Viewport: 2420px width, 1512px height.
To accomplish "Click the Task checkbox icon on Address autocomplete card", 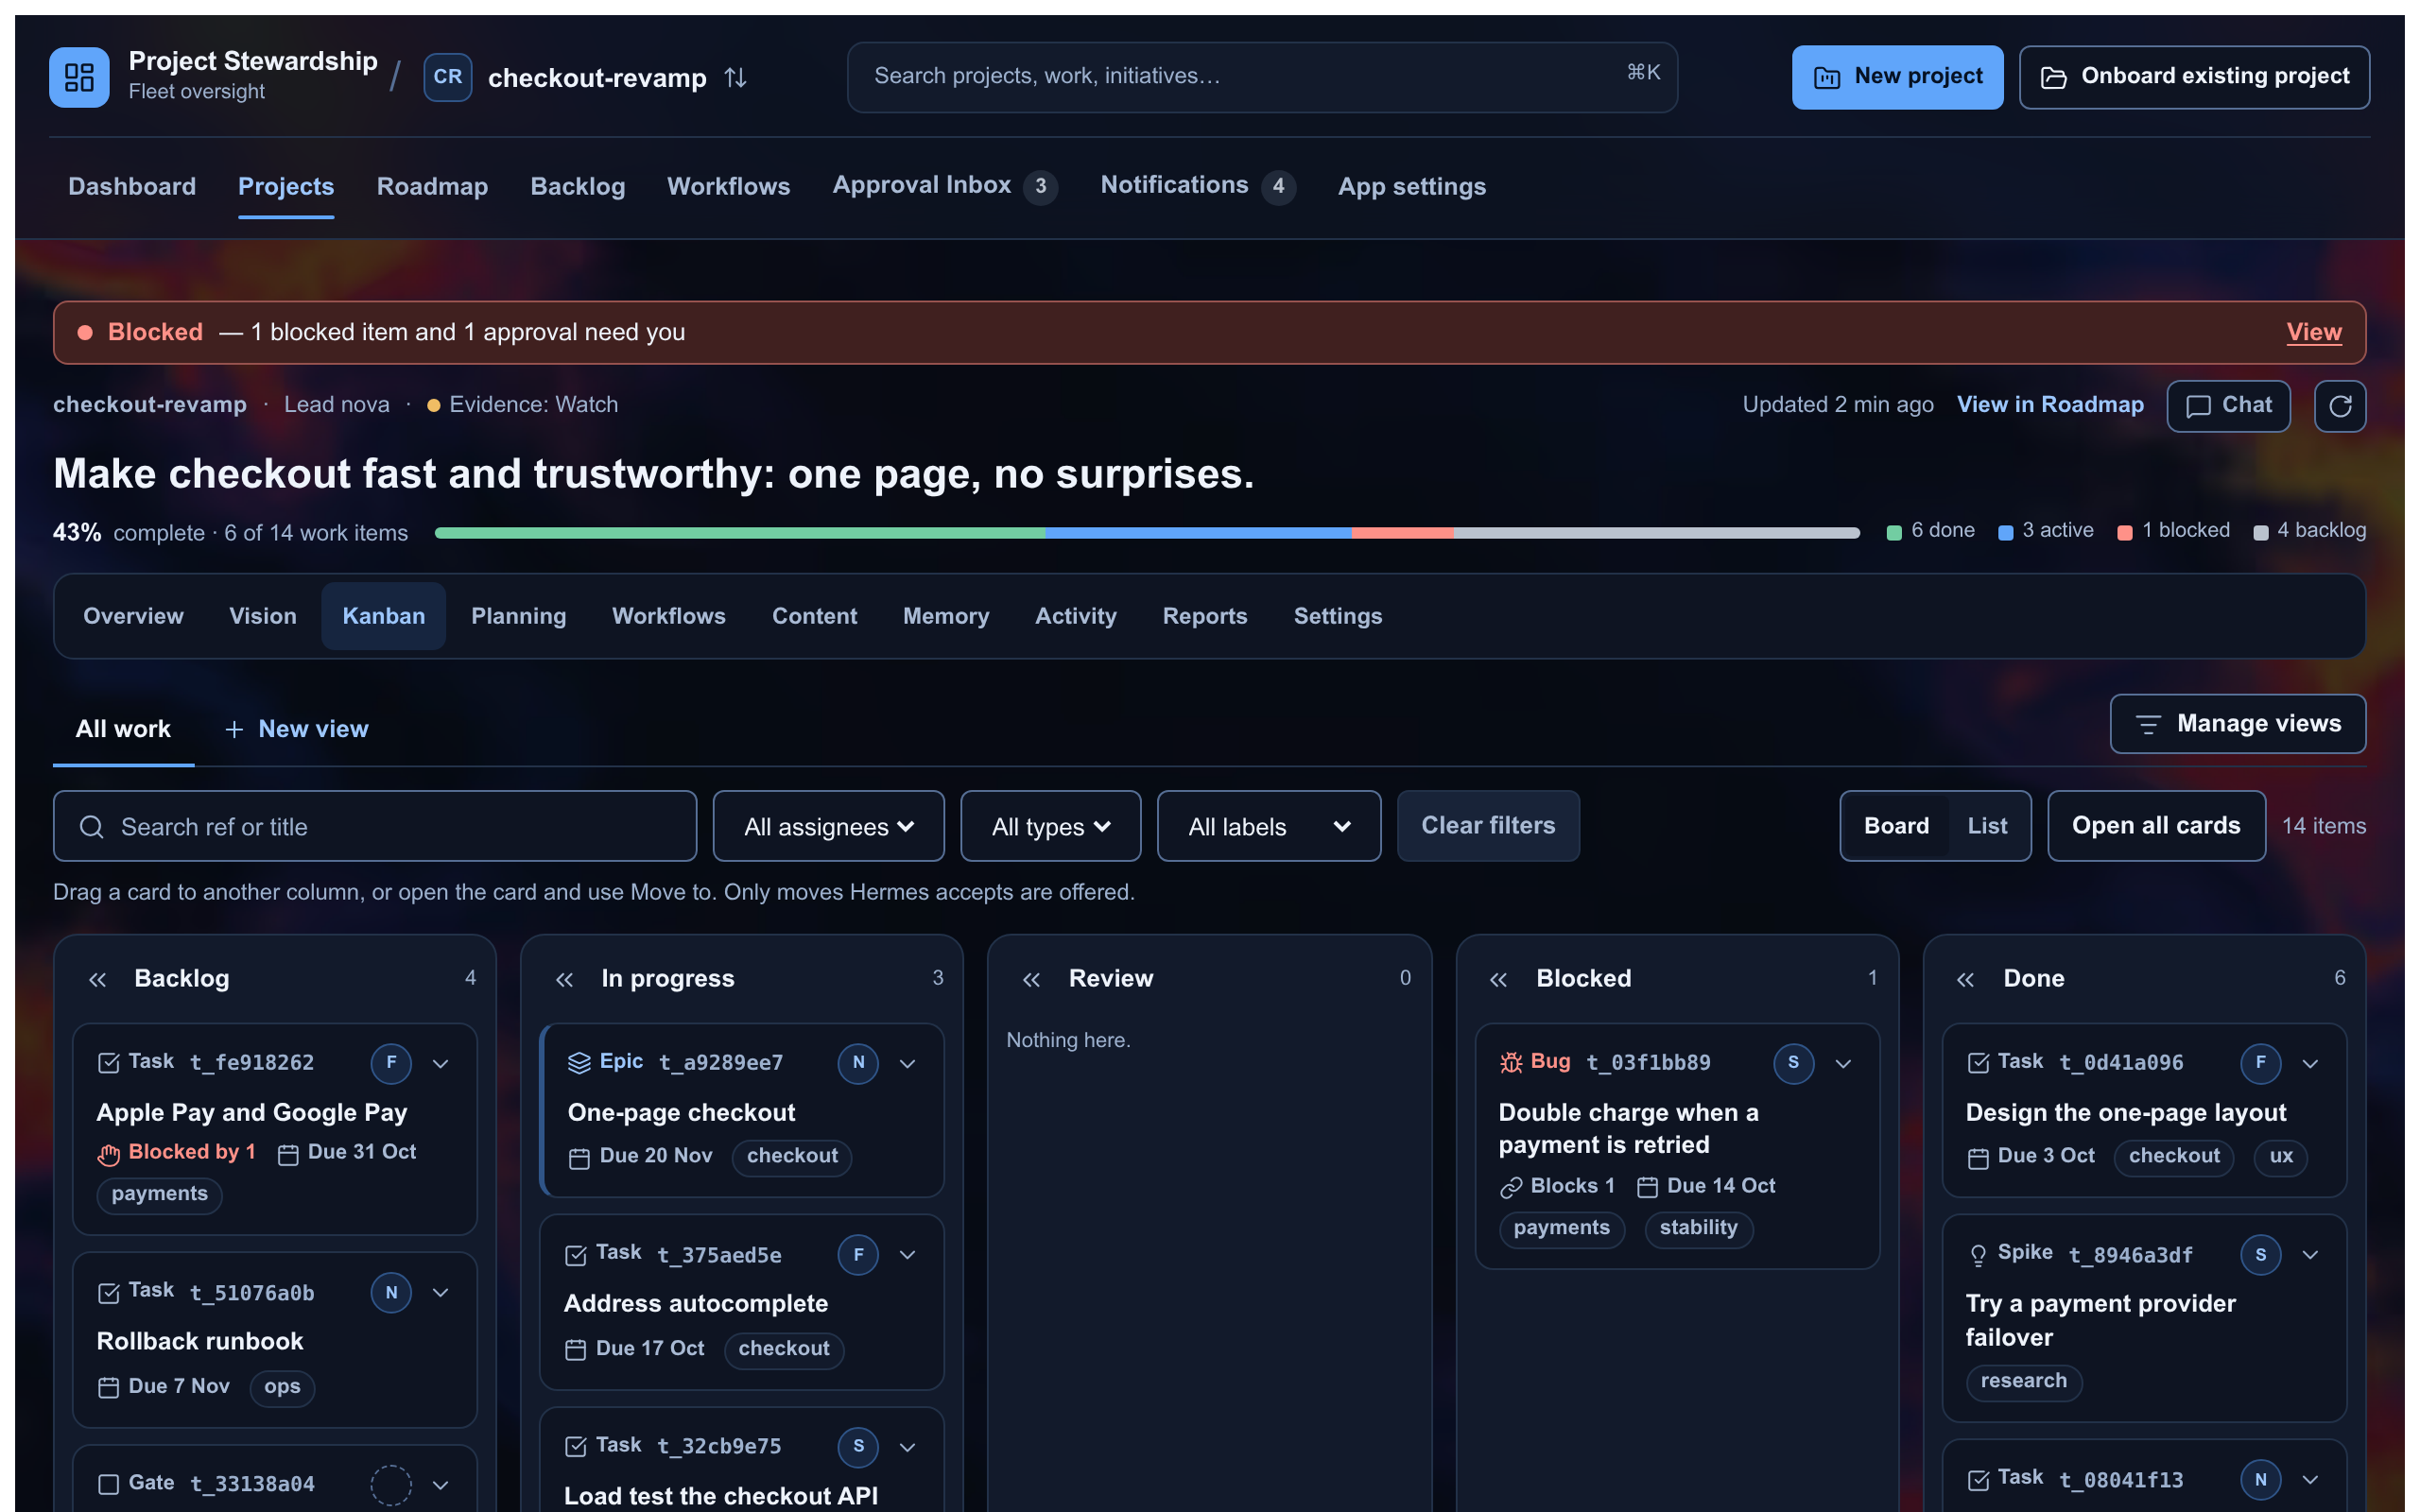I will point(576,1254).
